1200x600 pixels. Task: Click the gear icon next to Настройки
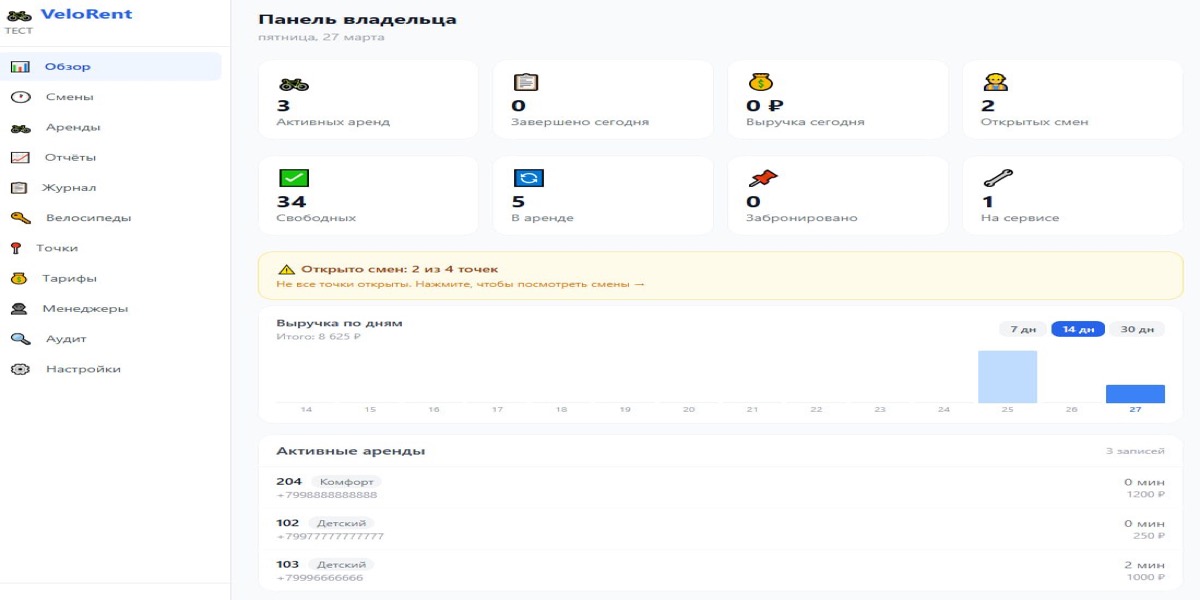pyautogui.click(x=20, y=369)
